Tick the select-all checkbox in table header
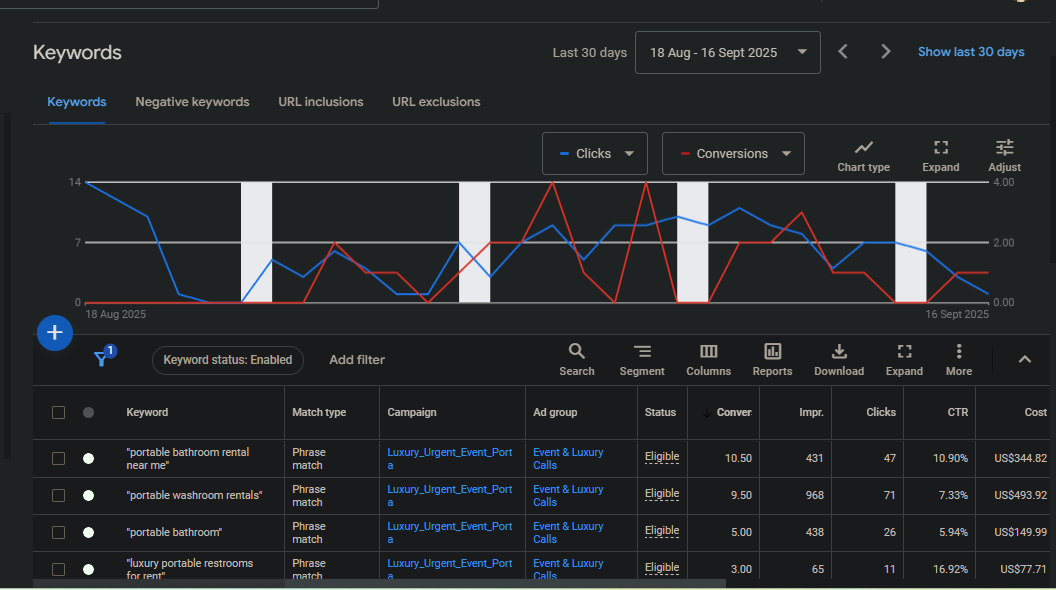1056x590 pixels. pyautogui.click(x=59, y=412)
